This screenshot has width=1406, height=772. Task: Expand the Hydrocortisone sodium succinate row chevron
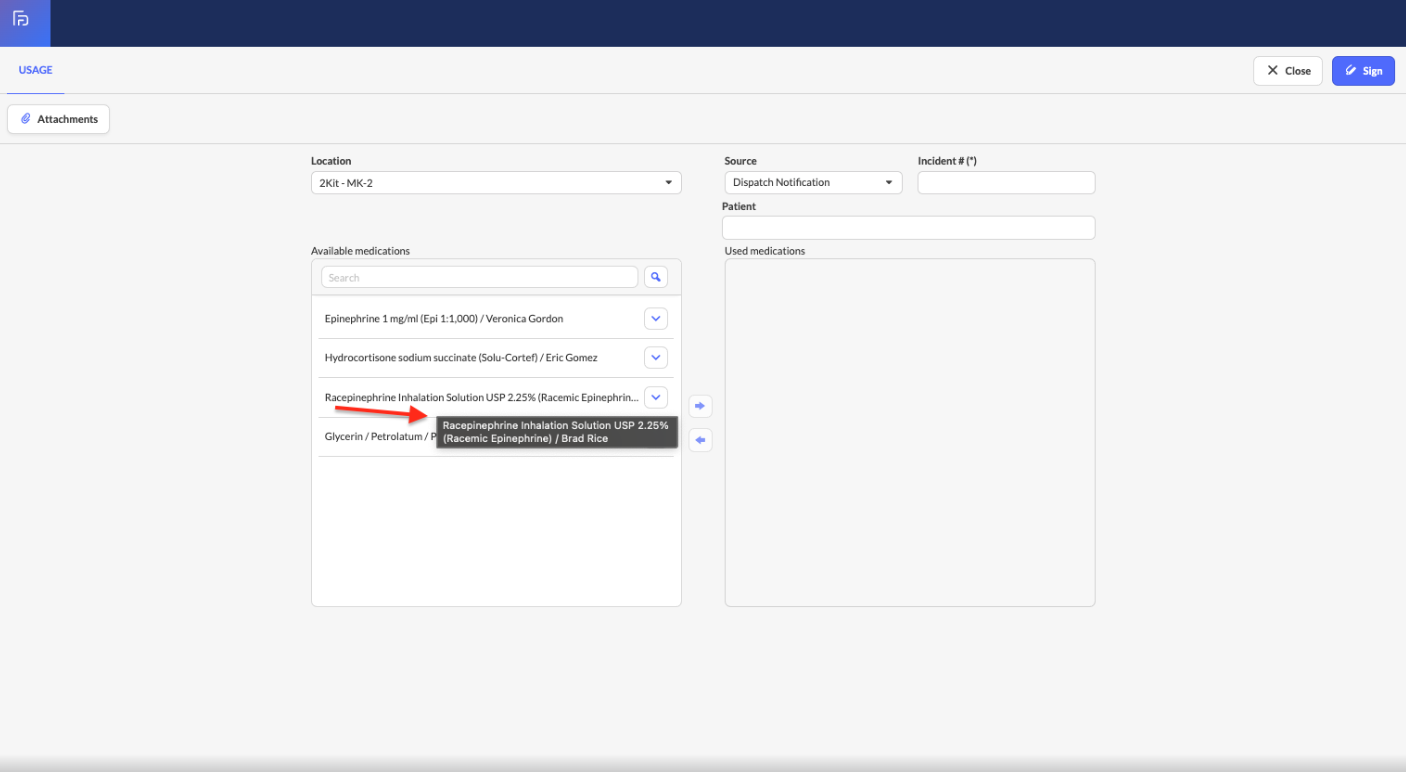[x=655, y=357]
